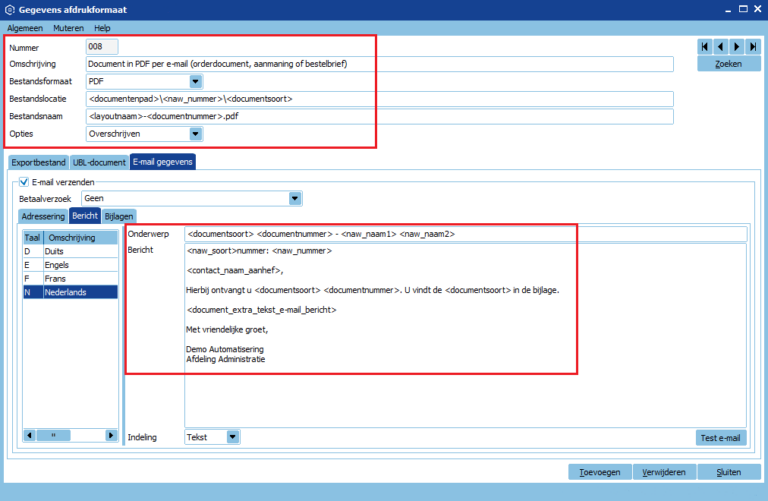Switch to the UBL-document tab
This screenshot has width=768, height=501.
point(99,162)
